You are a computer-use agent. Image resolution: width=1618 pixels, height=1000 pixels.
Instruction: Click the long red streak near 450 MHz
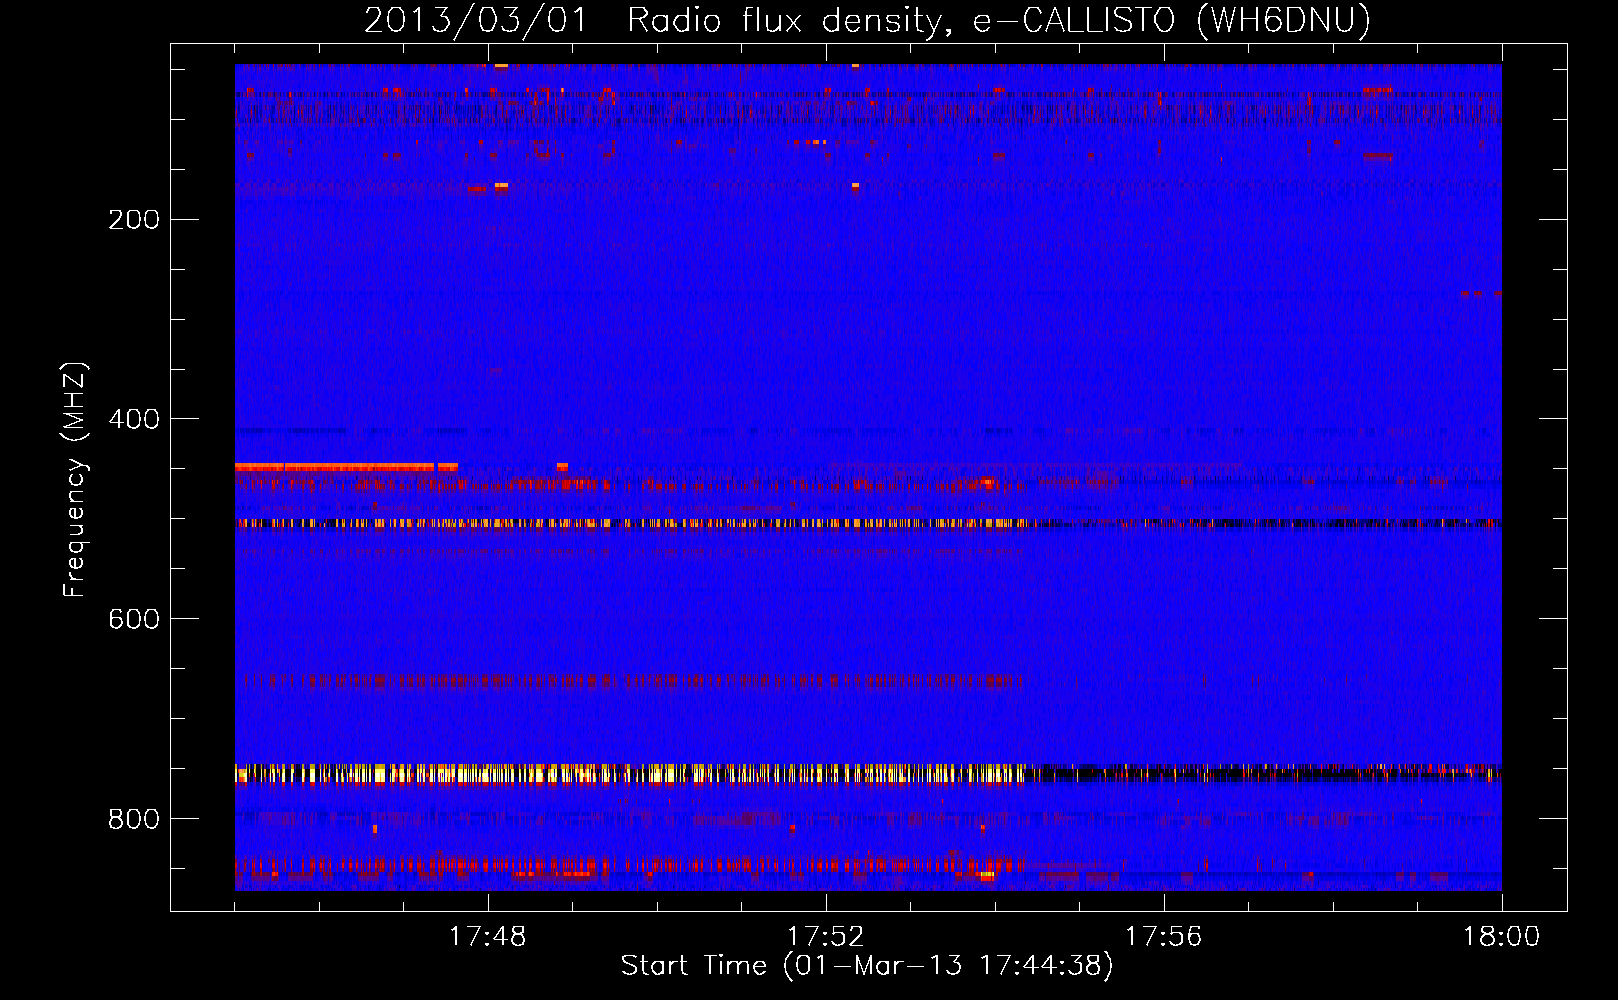click(x=346, y=467)
